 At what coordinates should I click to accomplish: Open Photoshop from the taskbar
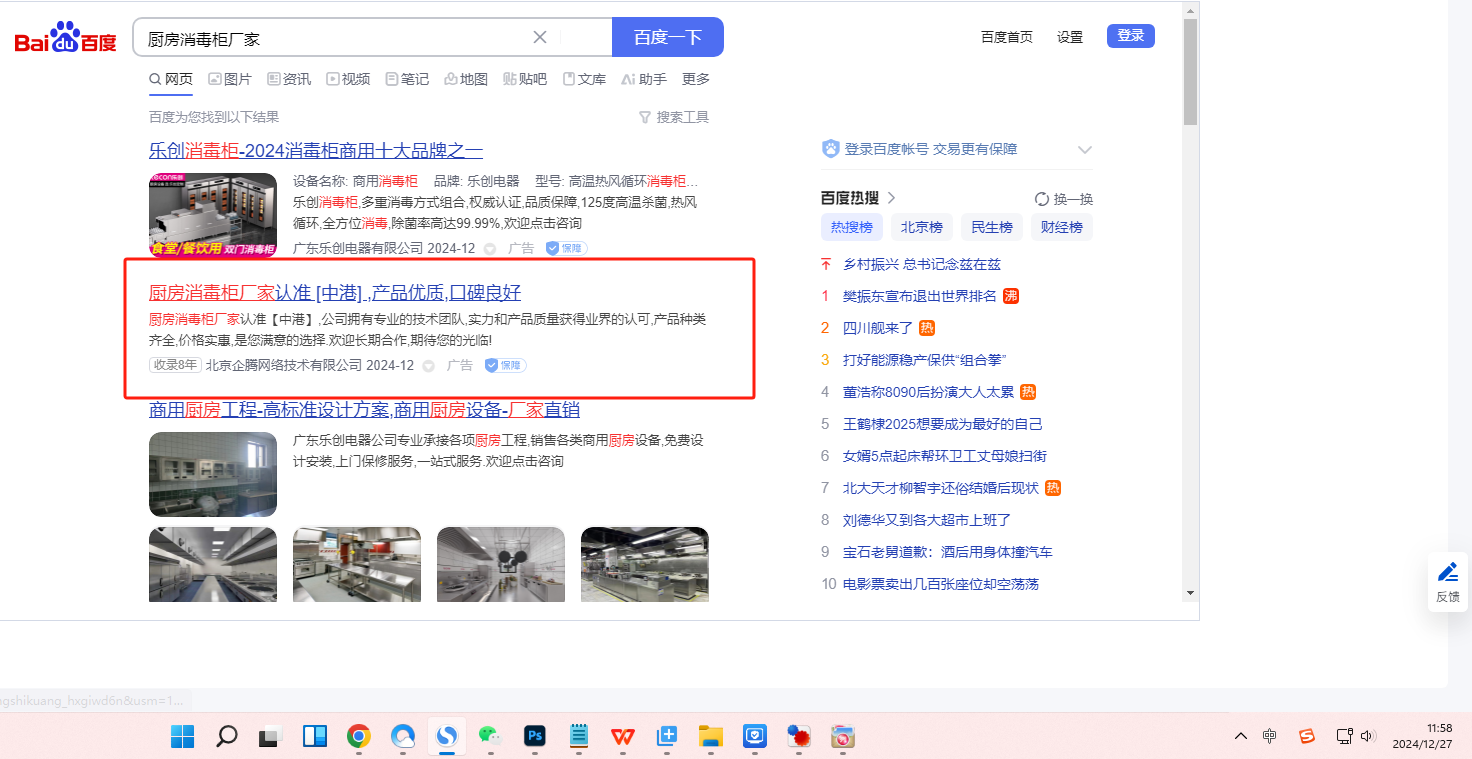(534, 737)
